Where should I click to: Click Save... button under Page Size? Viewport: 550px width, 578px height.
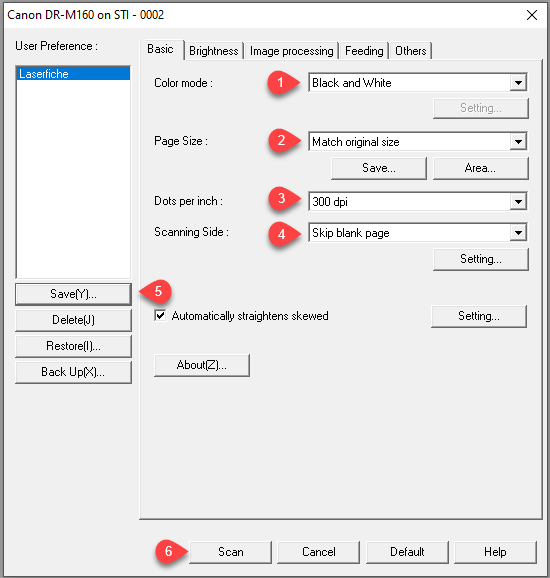tap(379, 168)
